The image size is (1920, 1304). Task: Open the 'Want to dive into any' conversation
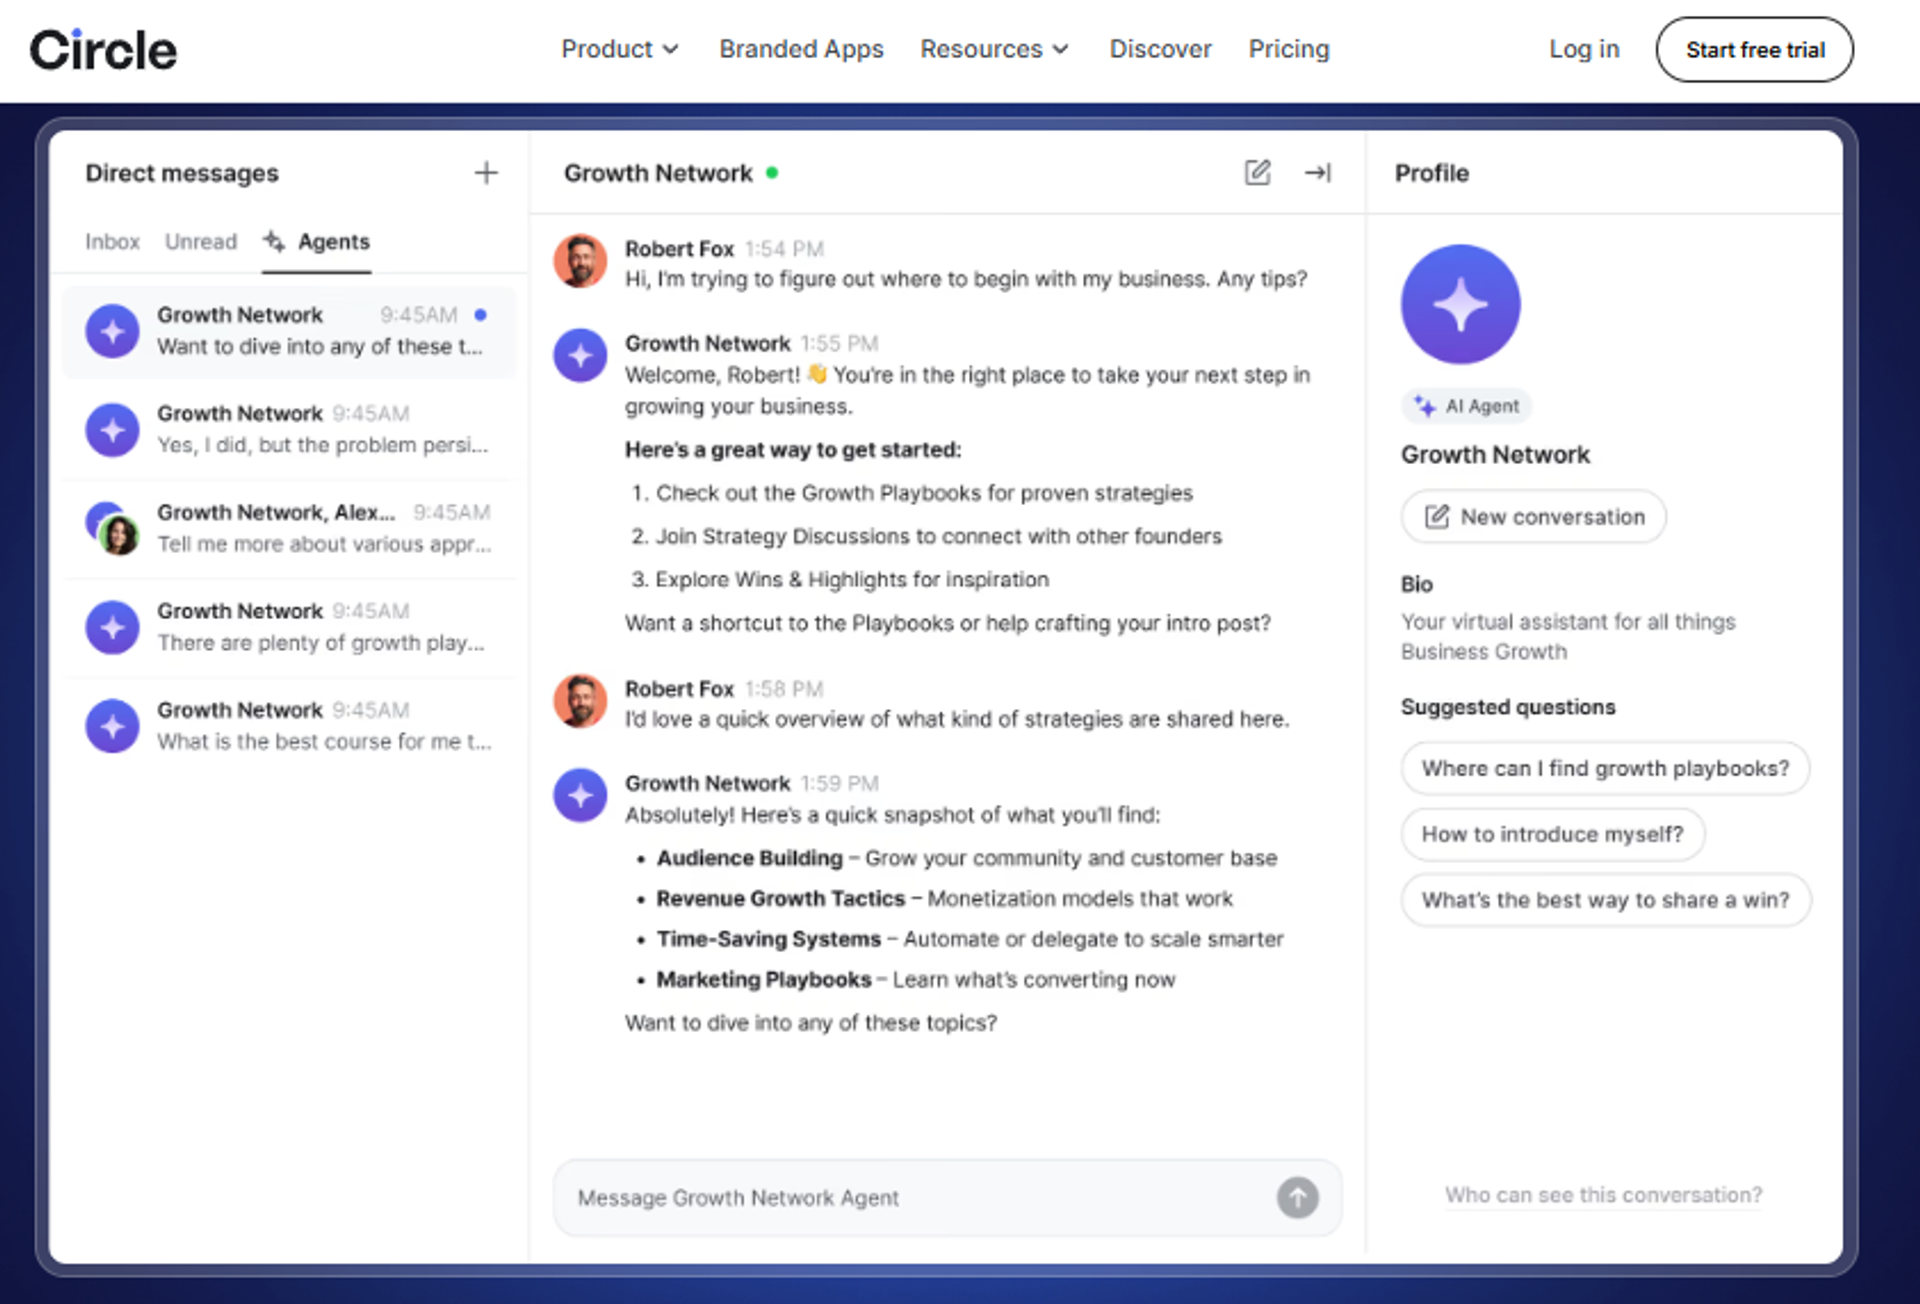(288, 331)
